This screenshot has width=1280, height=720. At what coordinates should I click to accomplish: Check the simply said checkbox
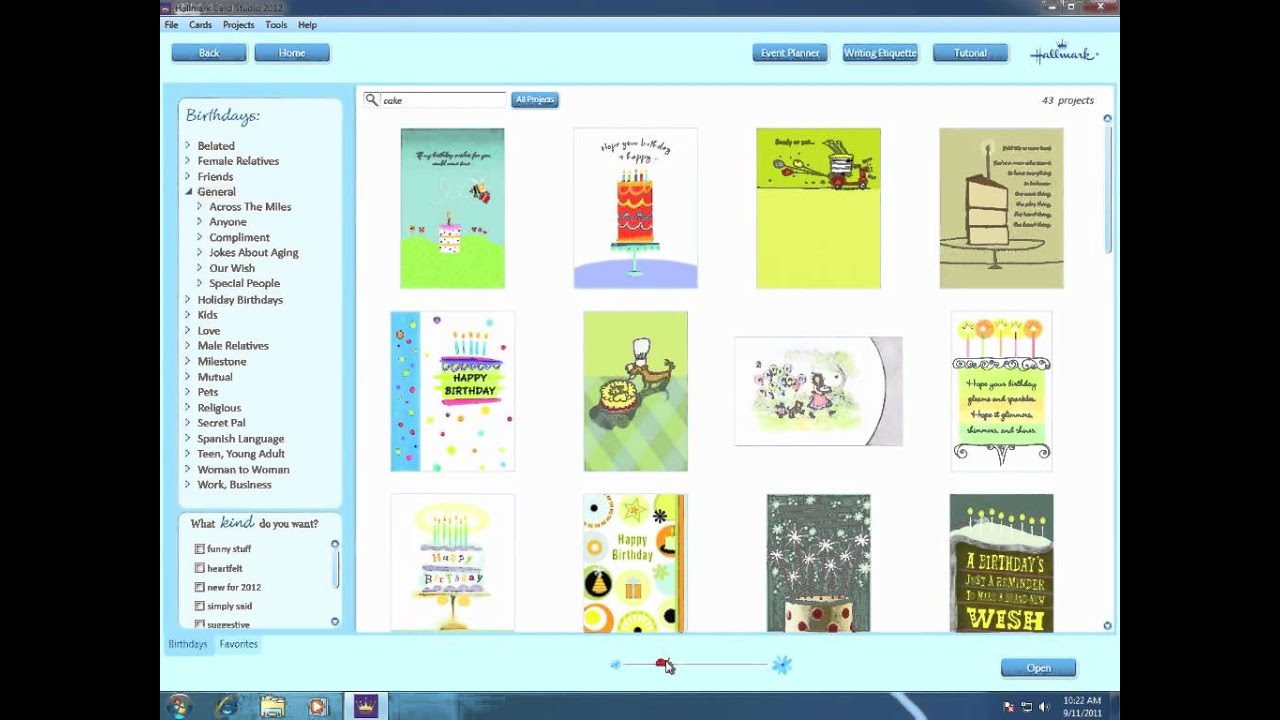[199, 606]
